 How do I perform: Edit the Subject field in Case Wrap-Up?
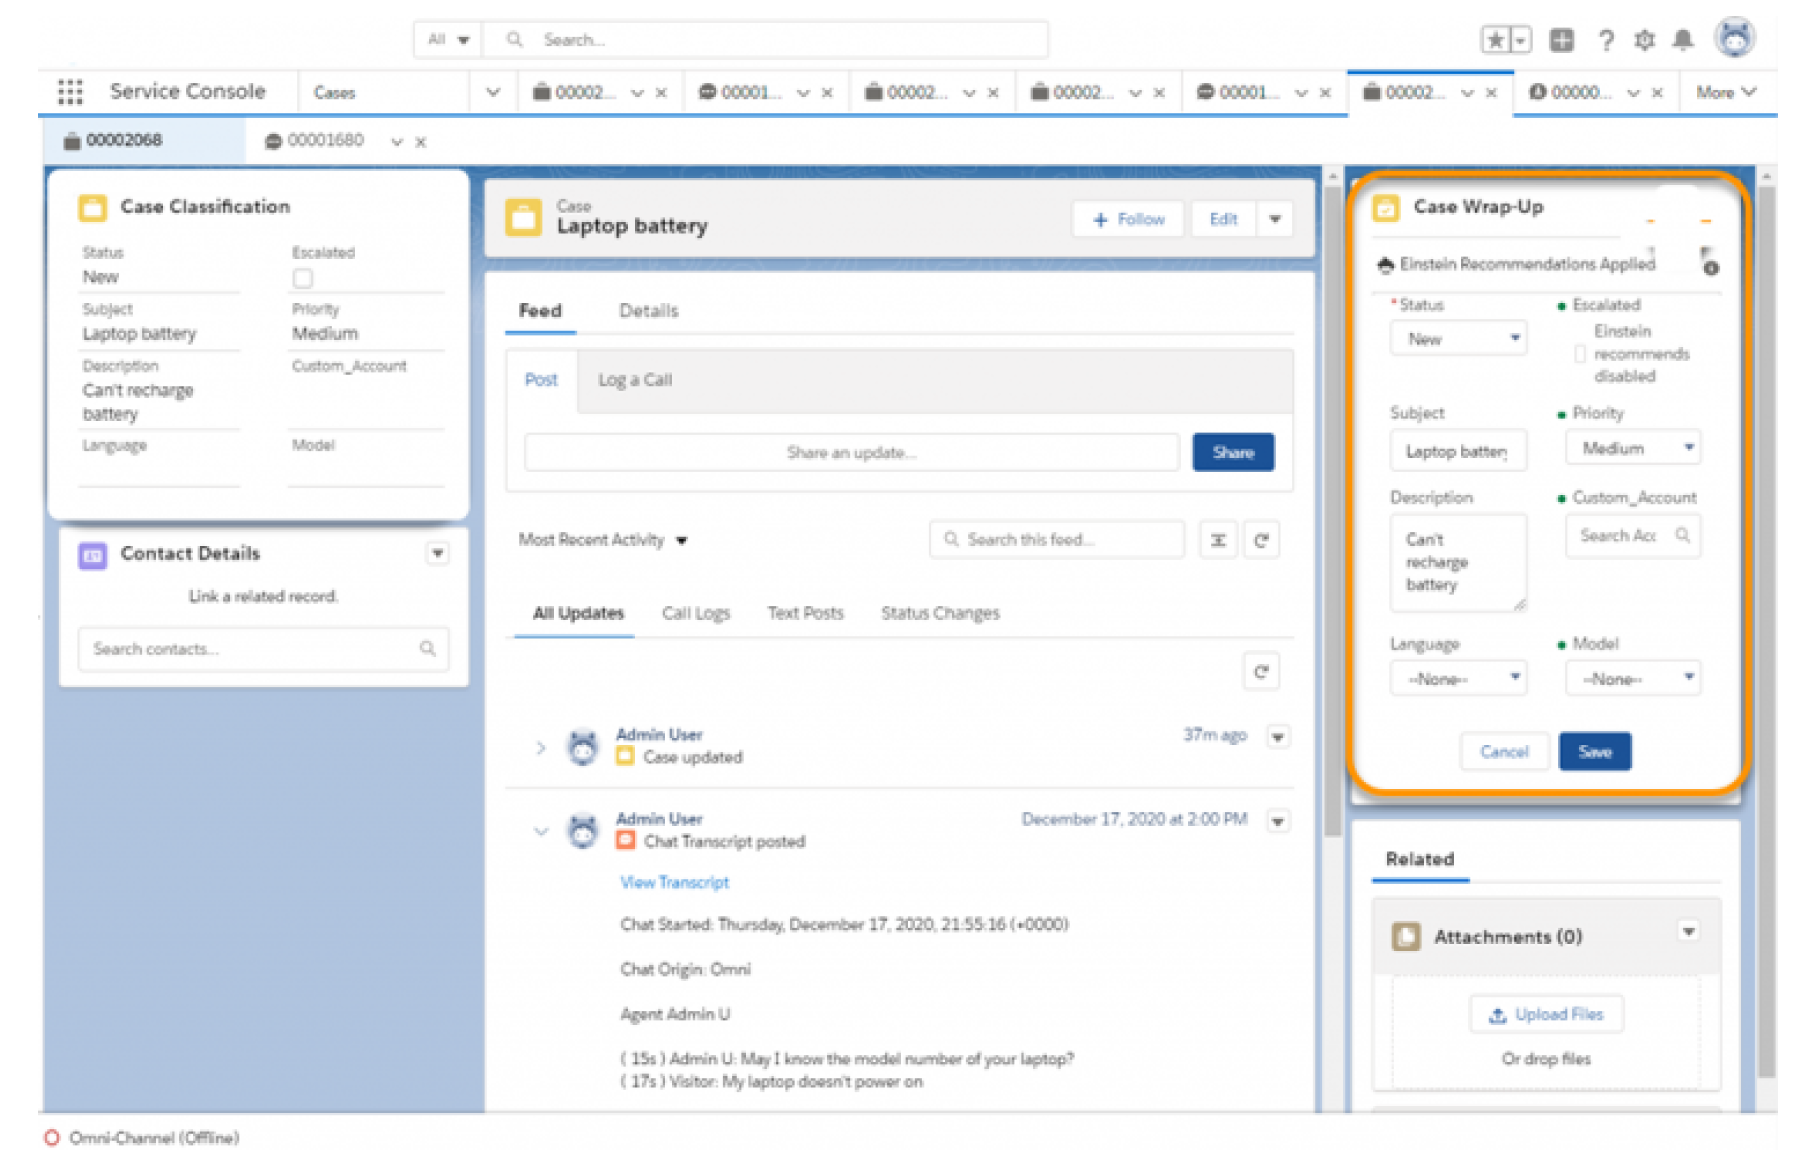[1458, 452]
